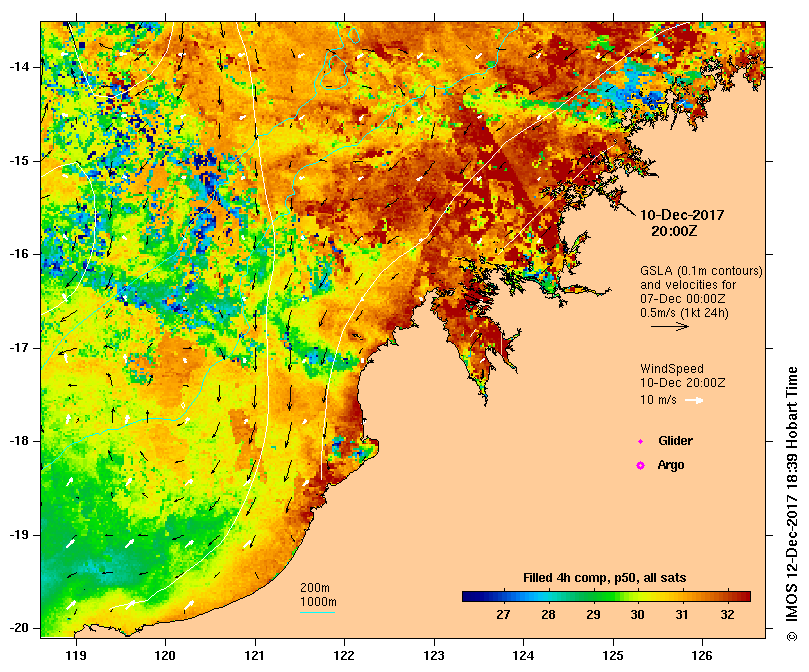Click the magenta Argo circle marker
The width and height of the screenshot is (809, 672).
click(640, 466)
